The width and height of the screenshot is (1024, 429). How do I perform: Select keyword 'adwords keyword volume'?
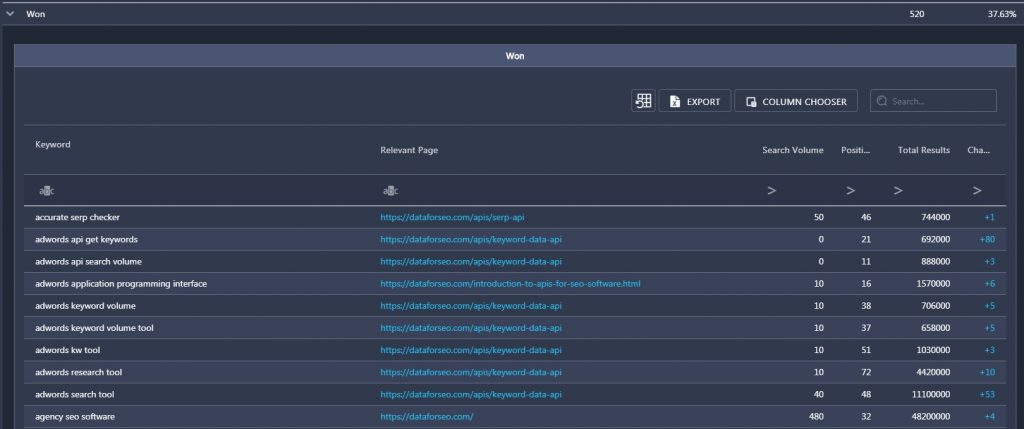86,306
